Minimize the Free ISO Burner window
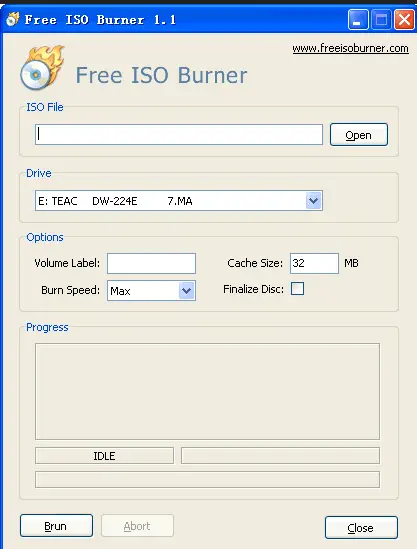Image resolution: width=417 pixels, height=549 pixels. click(x=358, y=20)
